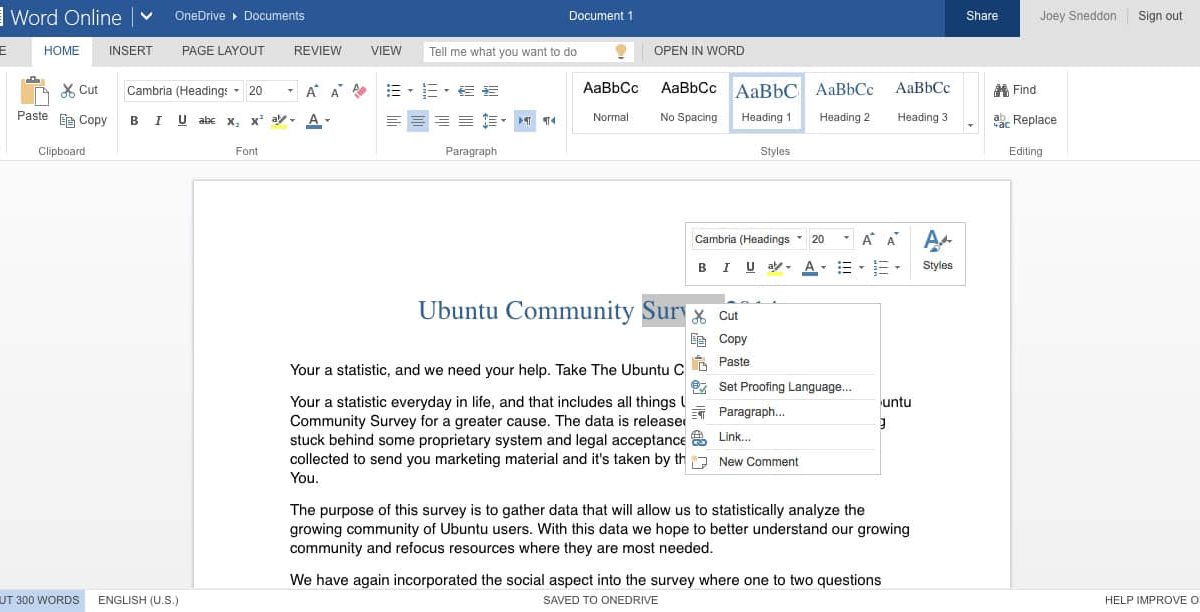The height and width of the screenshot is (612, 1200).
Task: Toggle center alignment in ribbon
Action: pos(418,121)
